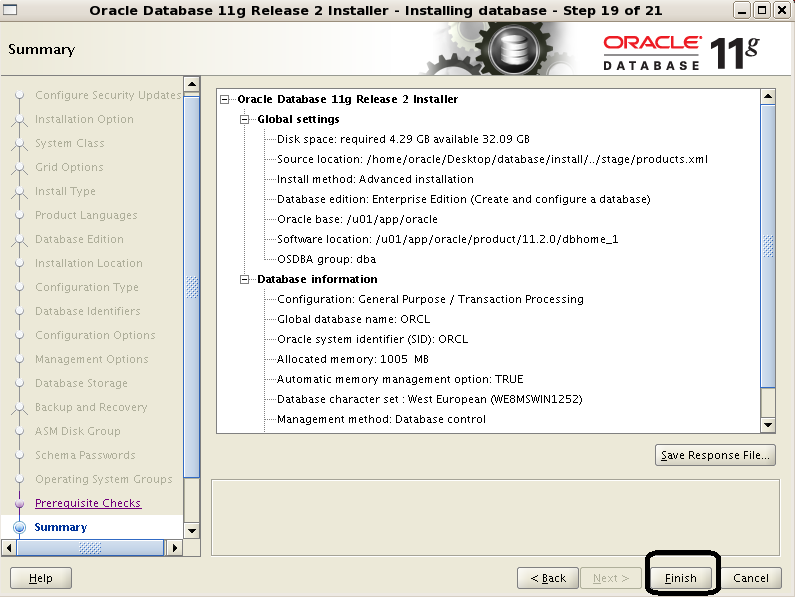
Task: Open the Help dialog
Action: [x=41, y=578]
